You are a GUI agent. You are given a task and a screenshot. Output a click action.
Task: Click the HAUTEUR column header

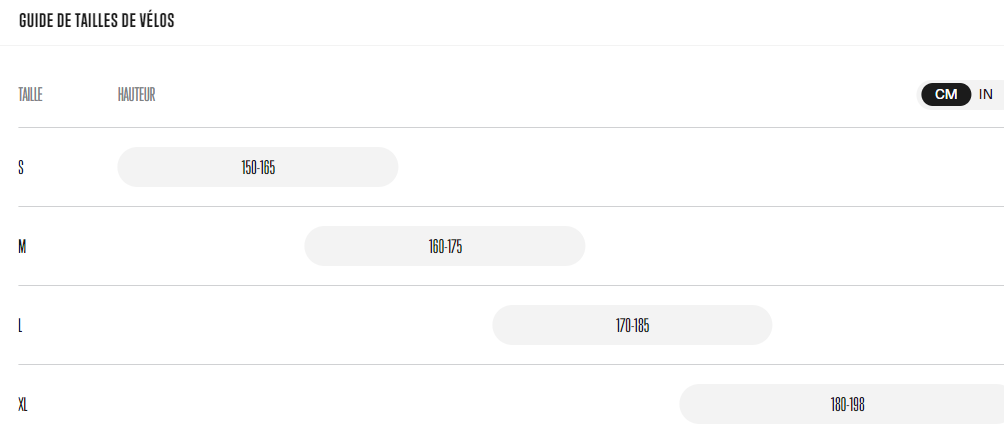136,95
